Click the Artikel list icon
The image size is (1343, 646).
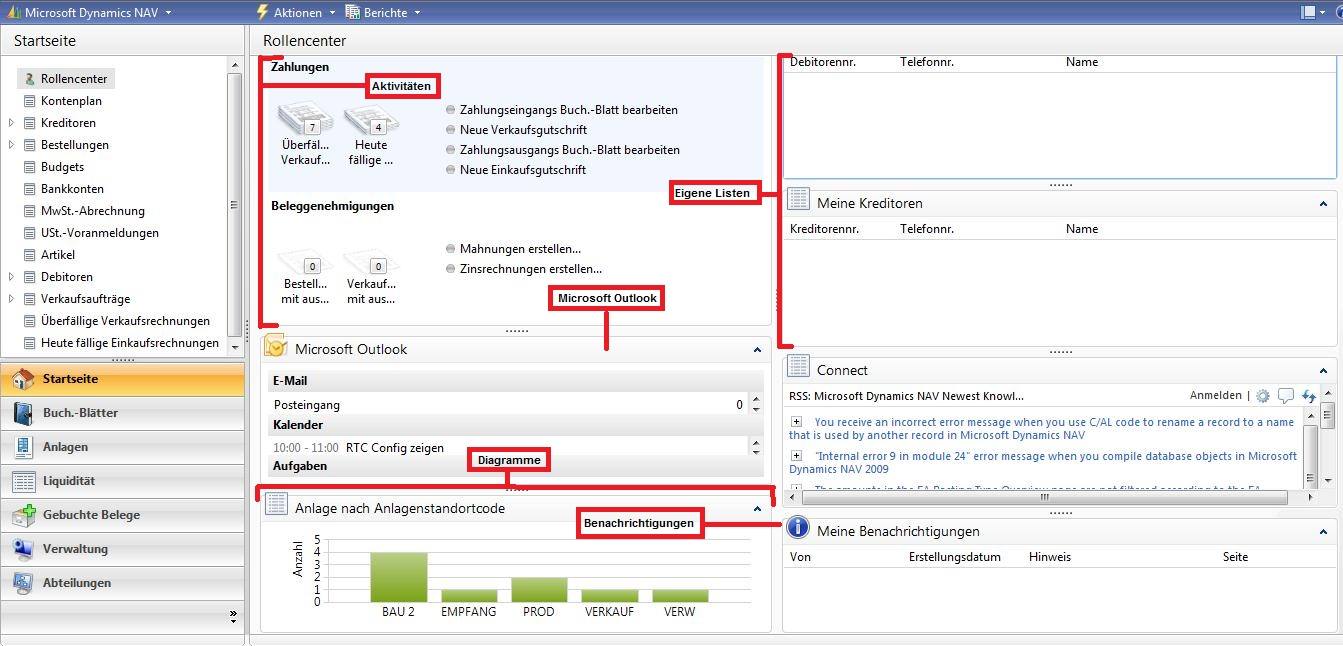tap(30, 255)
